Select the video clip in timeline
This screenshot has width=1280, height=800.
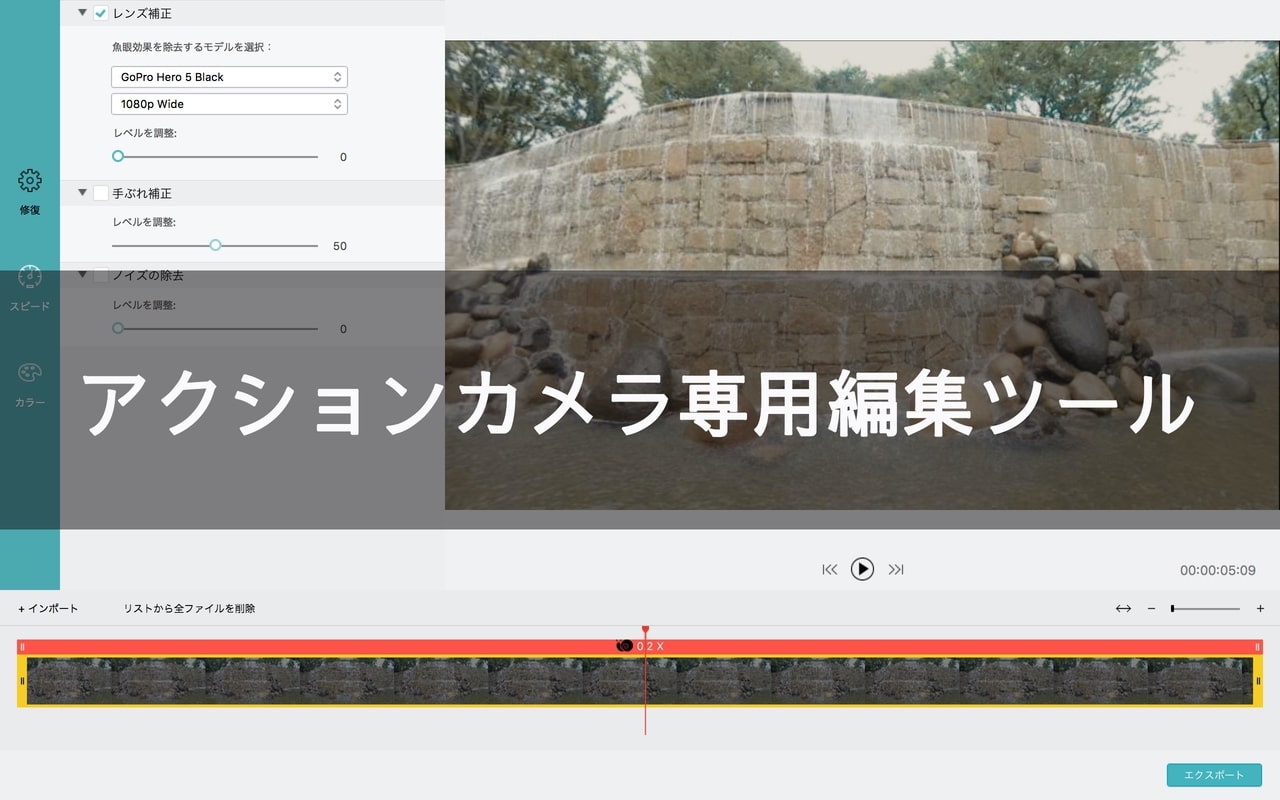[640, 681]
